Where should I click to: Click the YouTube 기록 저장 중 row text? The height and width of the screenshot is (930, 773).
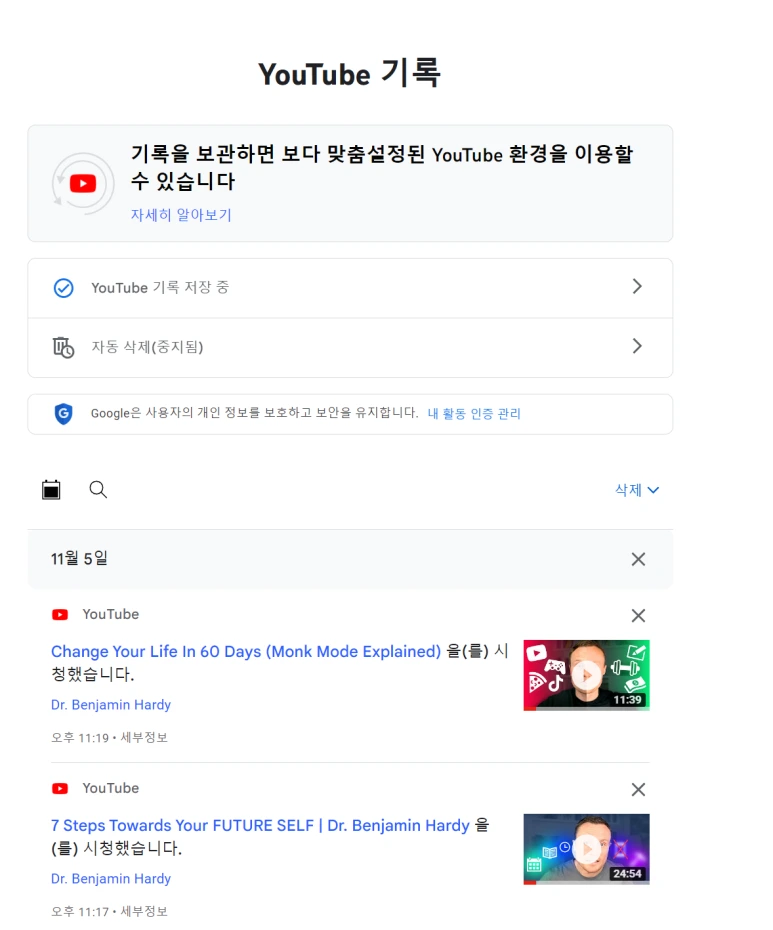point(160,288)
